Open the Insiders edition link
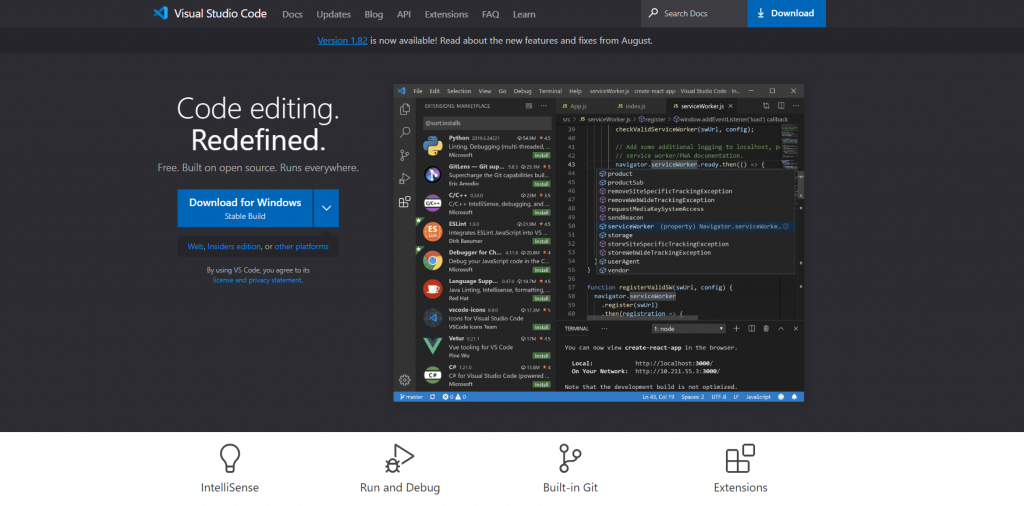The height and width of the screenshot is (506, 1024). click(x=234, y=247)
